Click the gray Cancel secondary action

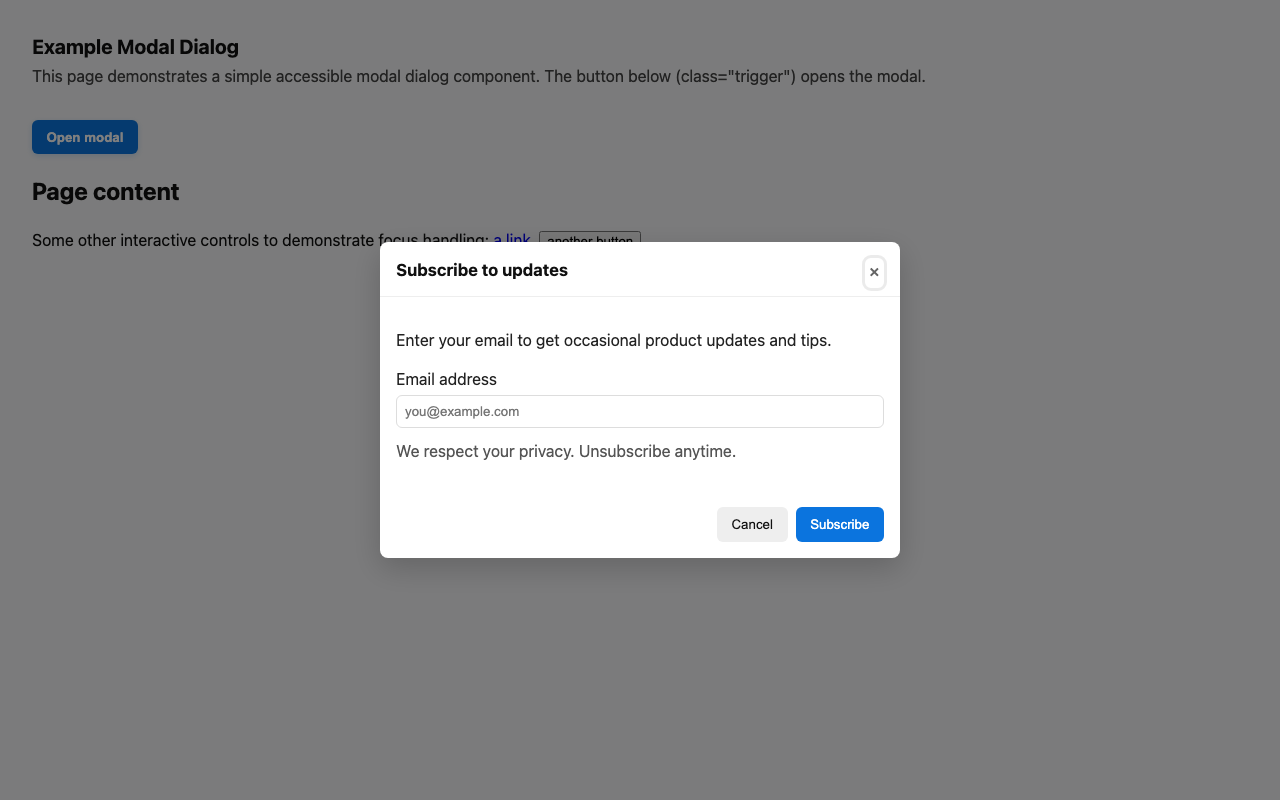[752, 524]
